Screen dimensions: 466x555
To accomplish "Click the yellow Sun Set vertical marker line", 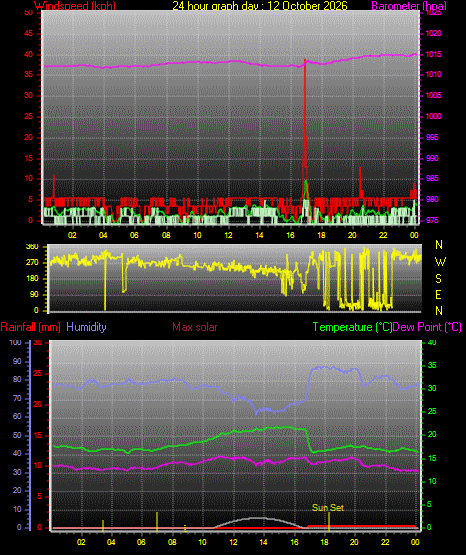I will click(x=329, y=521).
